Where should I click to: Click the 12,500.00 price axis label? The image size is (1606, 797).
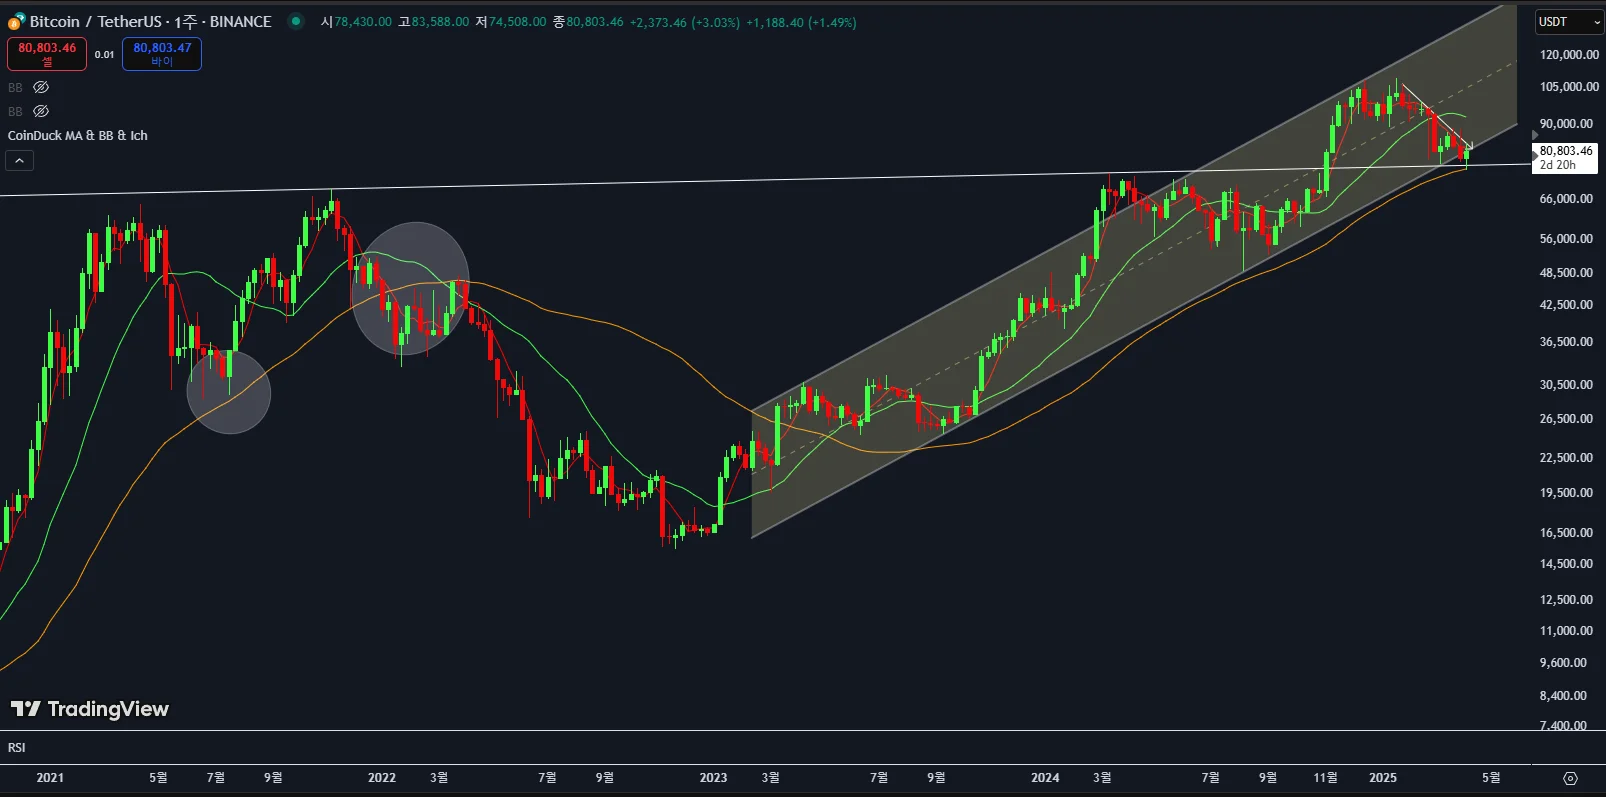coord(1567,600)
